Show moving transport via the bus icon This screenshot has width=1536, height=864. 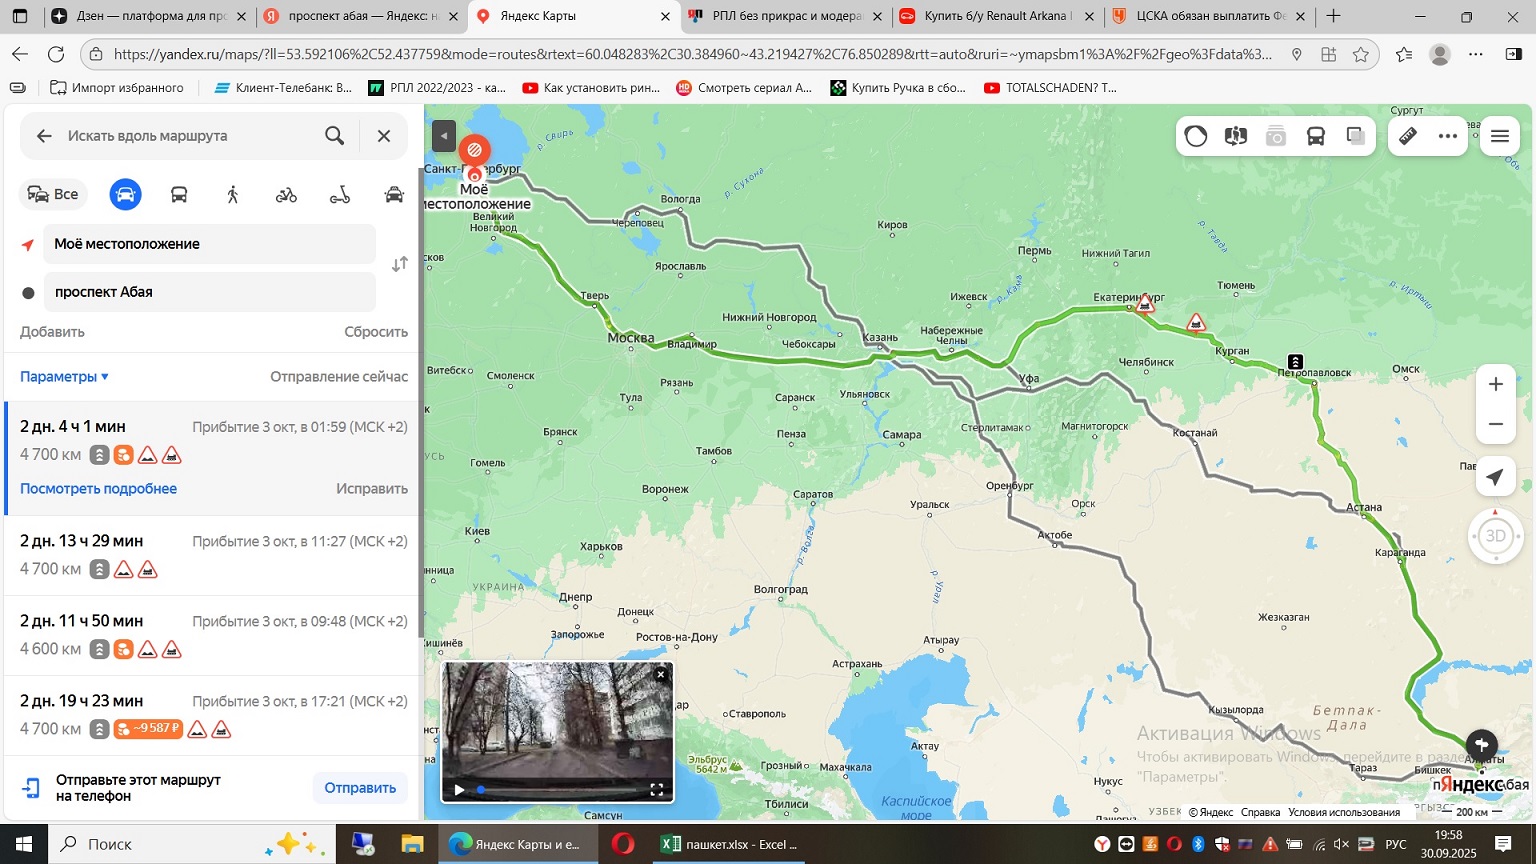(1316, 136)
